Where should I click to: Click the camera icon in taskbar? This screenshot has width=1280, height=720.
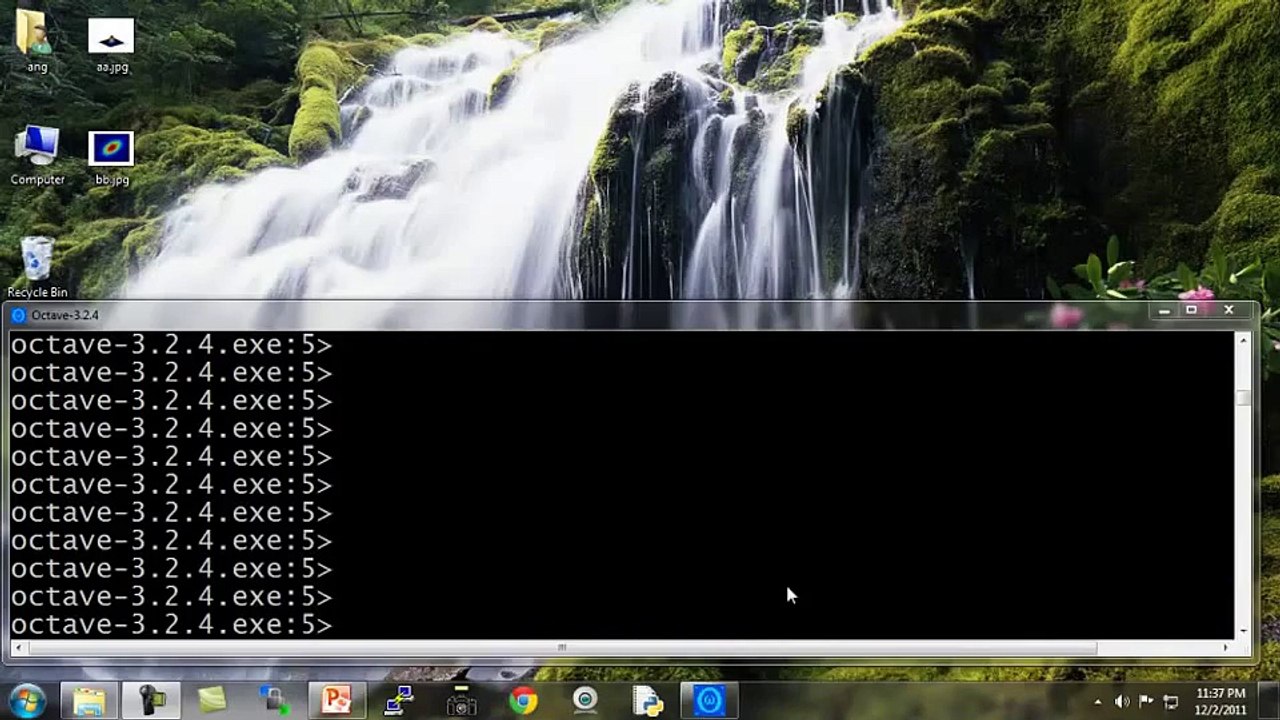coord(461,700)
